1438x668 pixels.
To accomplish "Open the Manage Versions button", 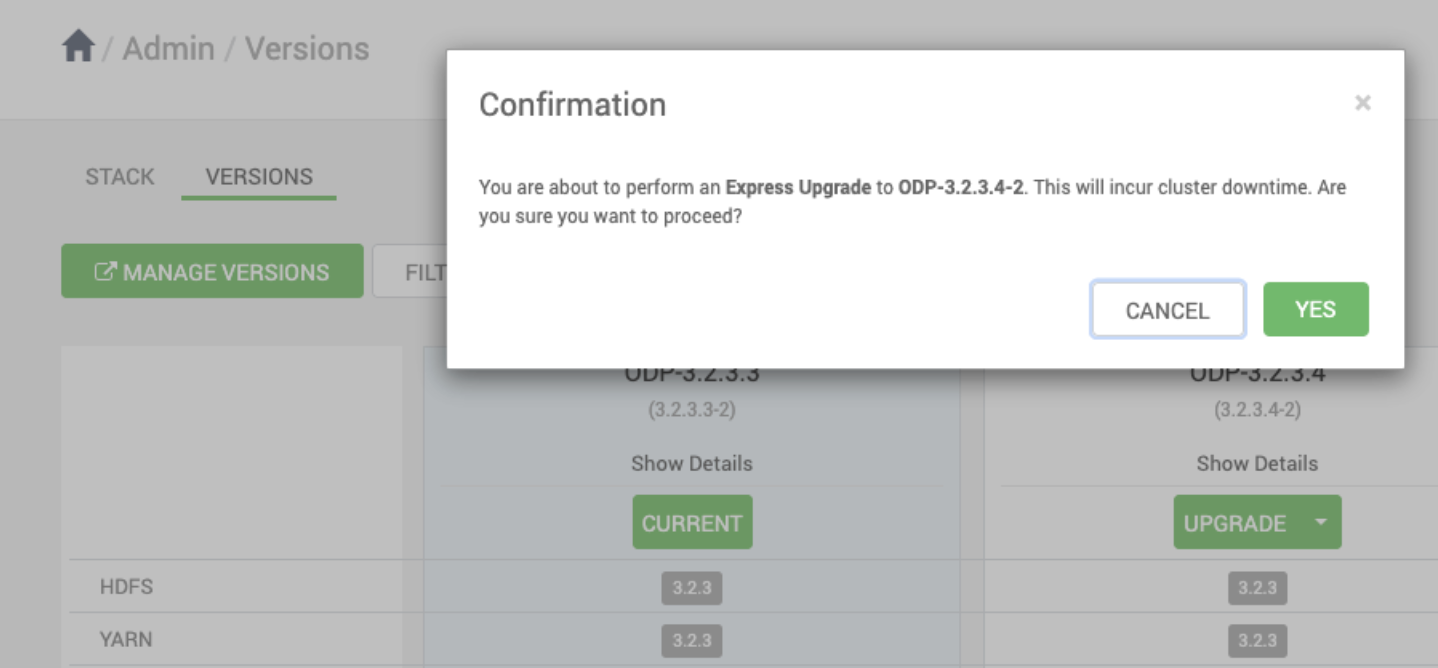I will [x=212, y=271].
